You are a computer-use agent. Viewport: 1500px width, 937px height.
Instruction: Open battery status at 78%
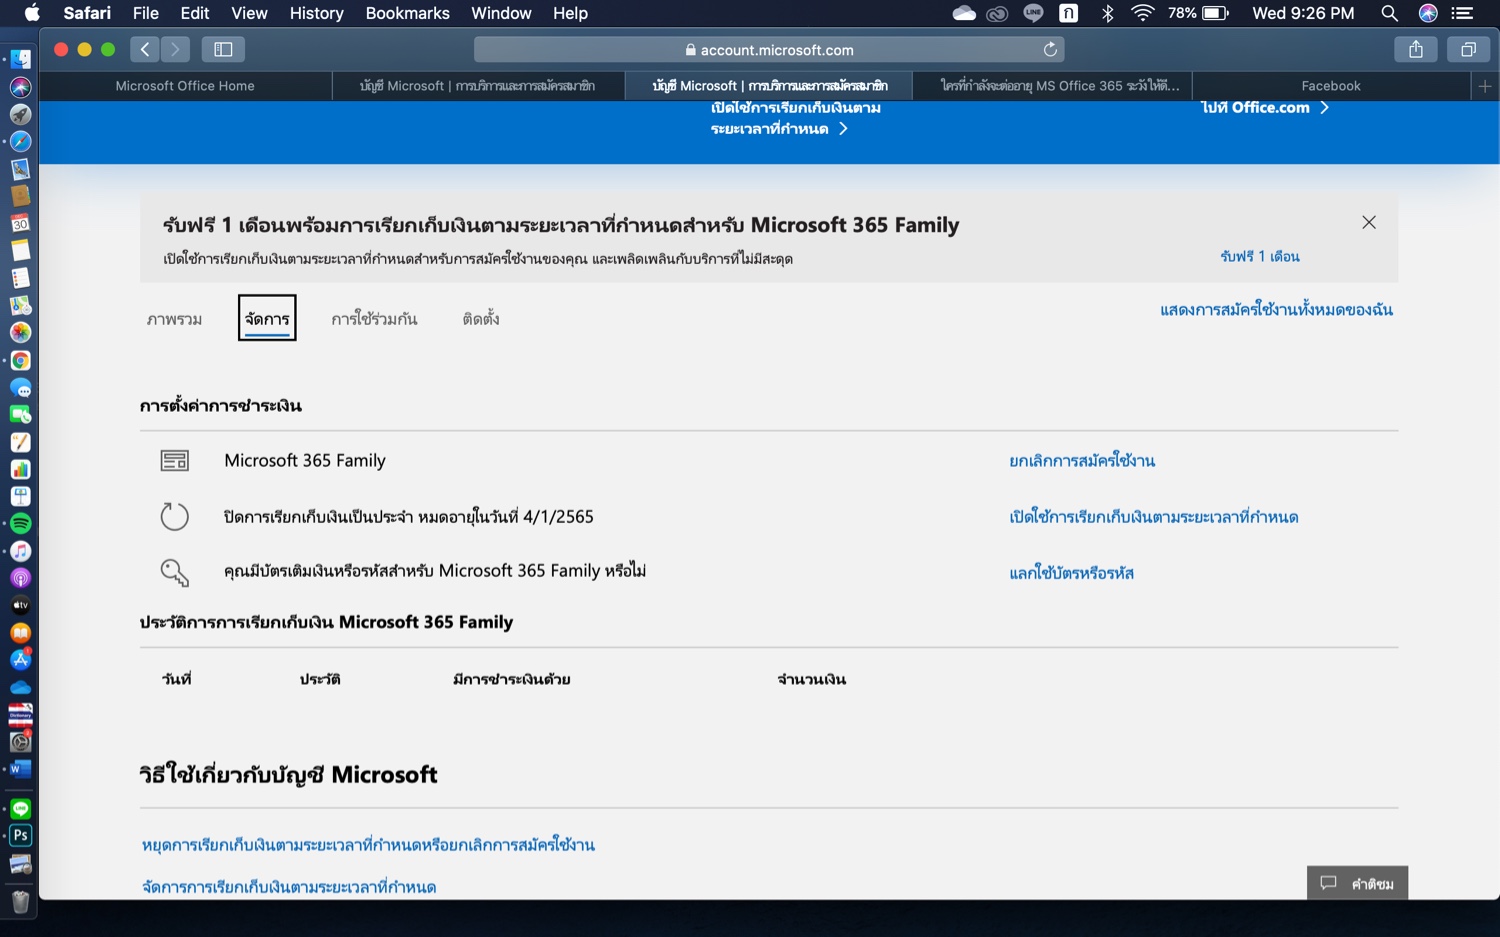click(1198, 13)
